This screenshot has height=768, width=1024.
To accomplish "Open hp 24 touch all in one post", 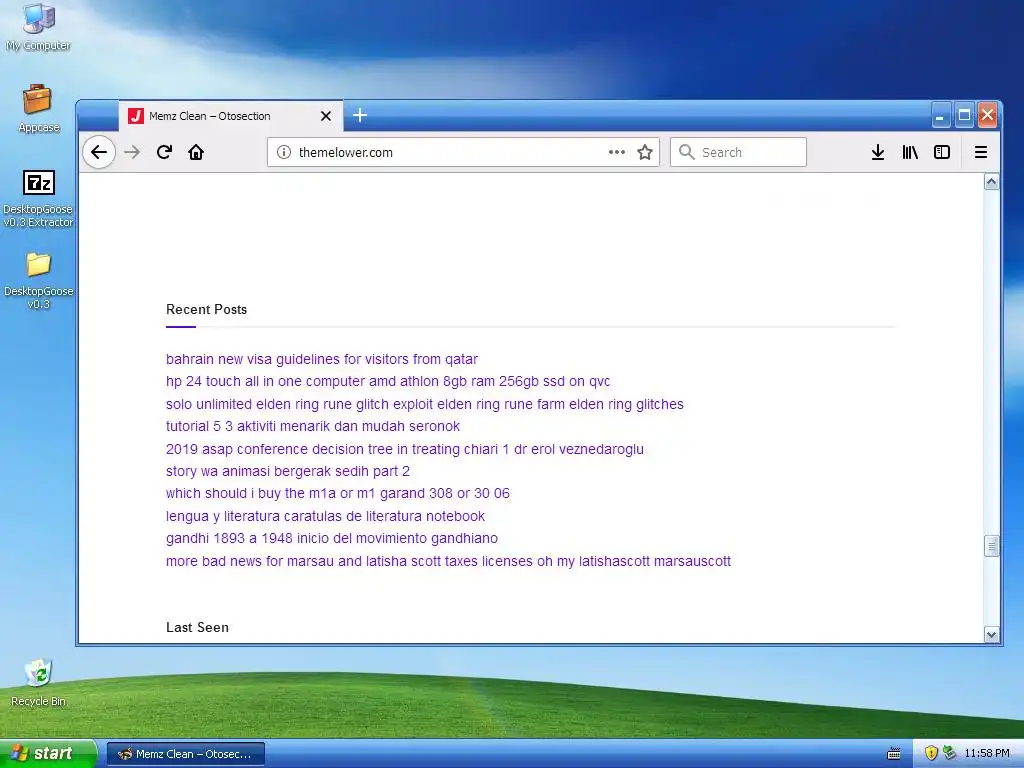I will tap(388, 381).
